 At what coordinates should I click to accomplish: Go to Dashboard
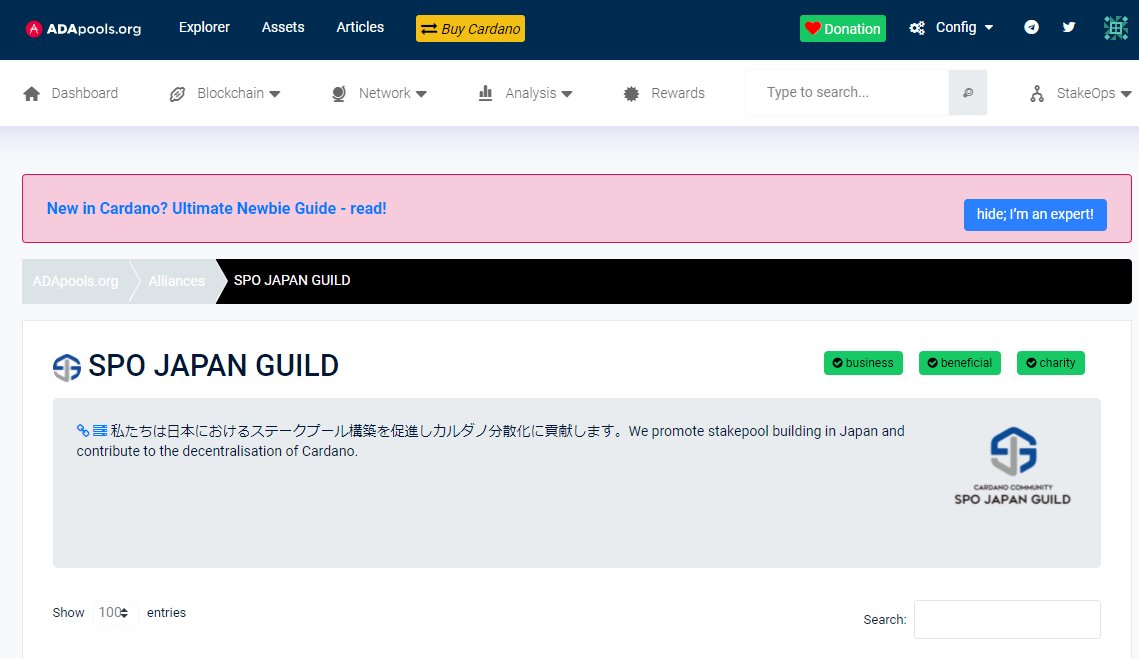(x=84, y=93)
